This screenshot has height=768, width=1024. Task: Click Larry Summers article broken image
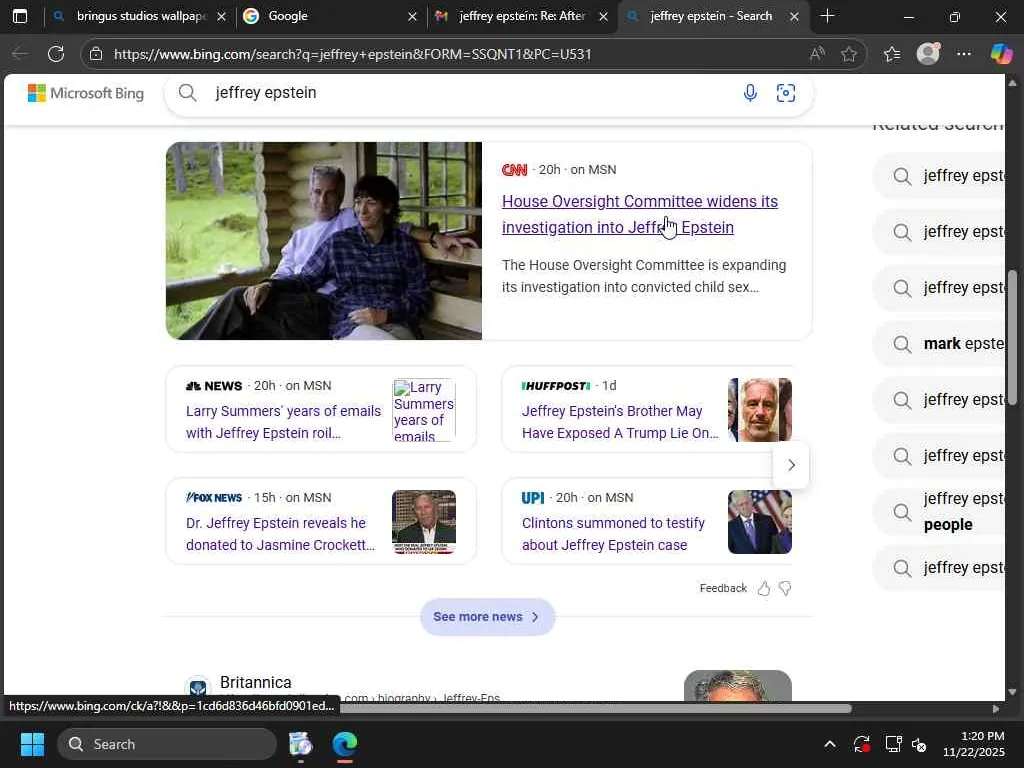tap(424, 410)
